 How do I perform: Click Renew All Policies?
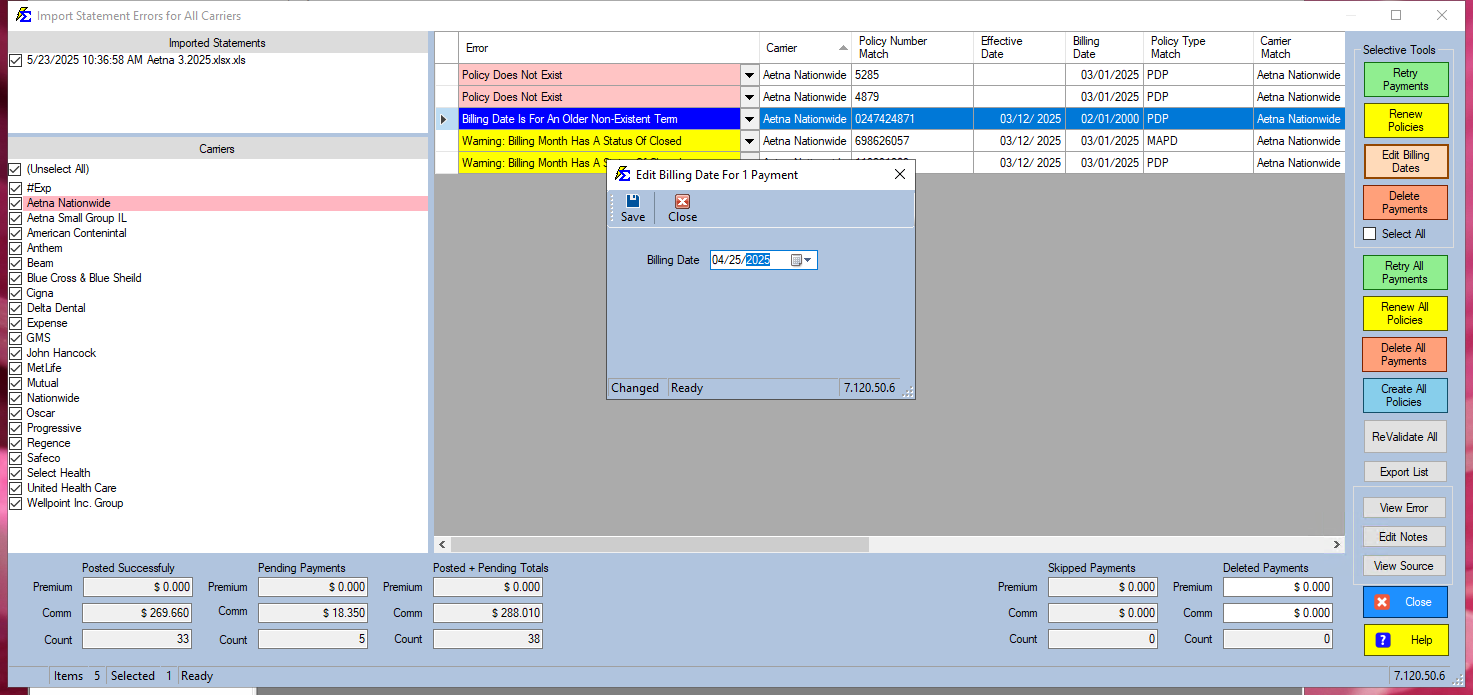pyautogui.click(x=1404, y=313)
